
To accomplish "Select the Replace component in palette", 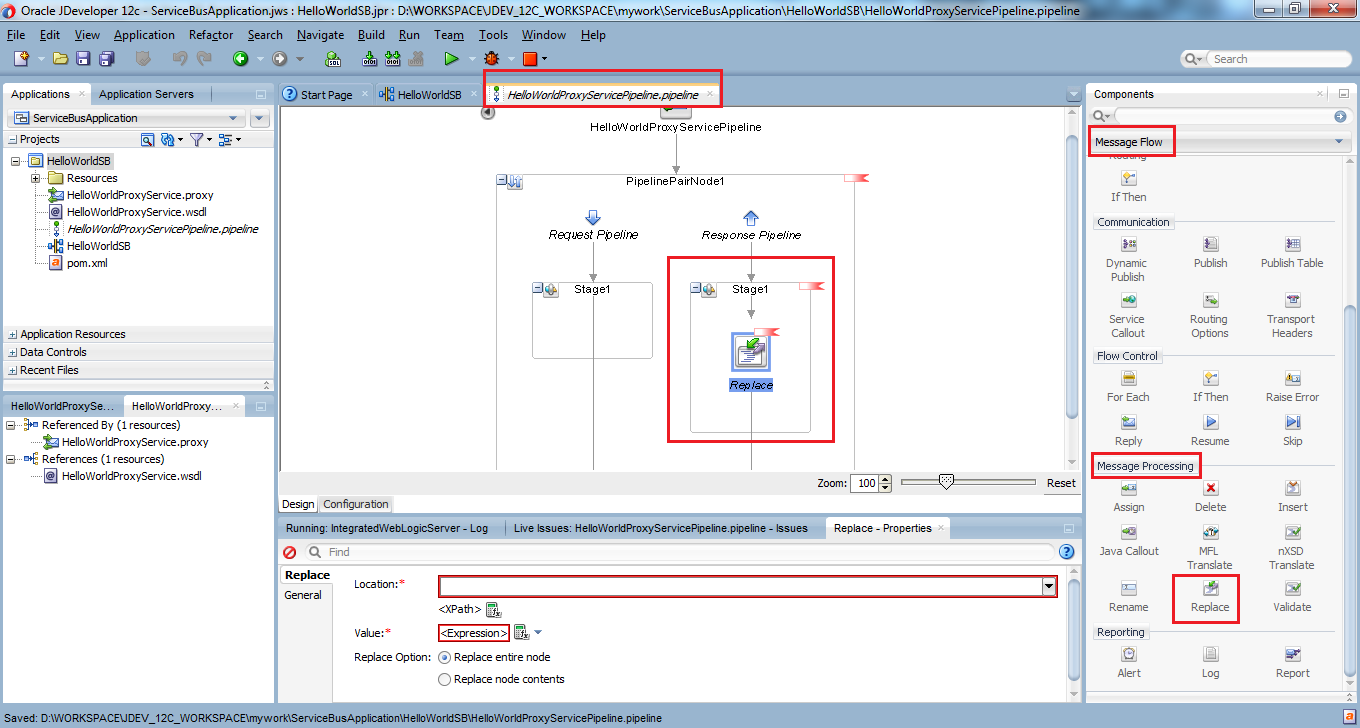I will [1210, 597].
